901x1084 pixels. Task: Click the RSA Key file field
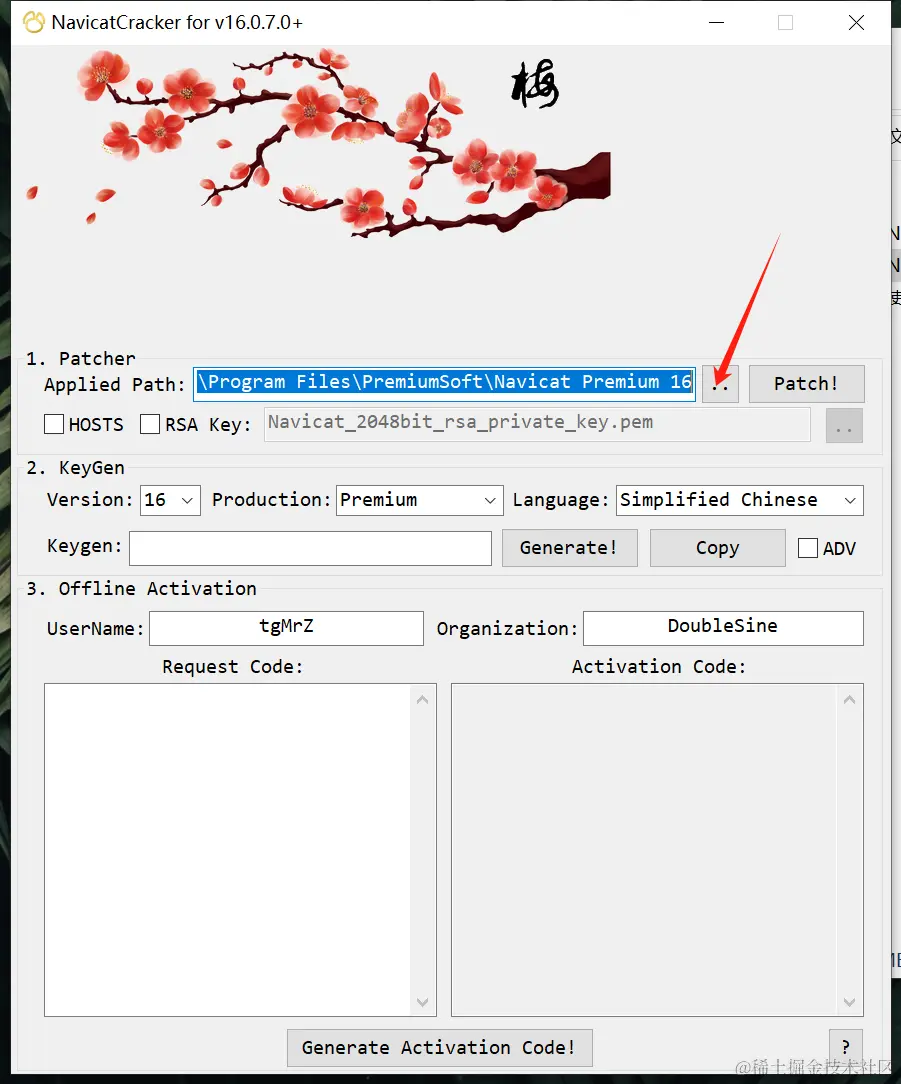pyautogui.click(x=537, y=424)
